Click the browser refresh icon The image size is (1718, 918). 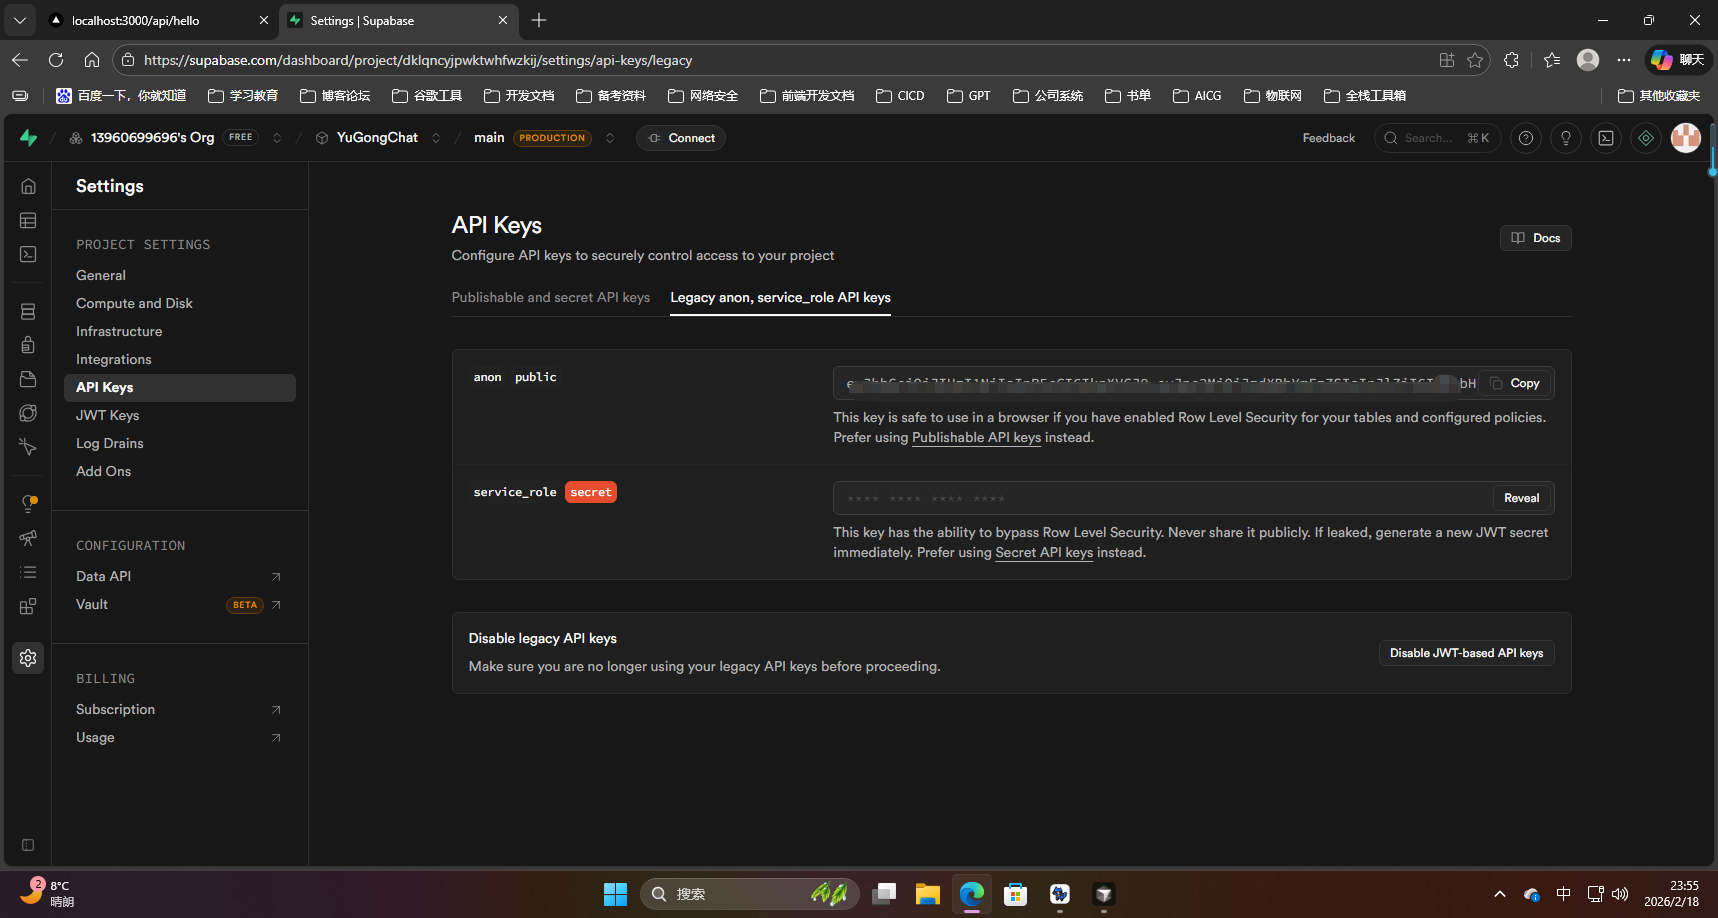click(56, 60)
